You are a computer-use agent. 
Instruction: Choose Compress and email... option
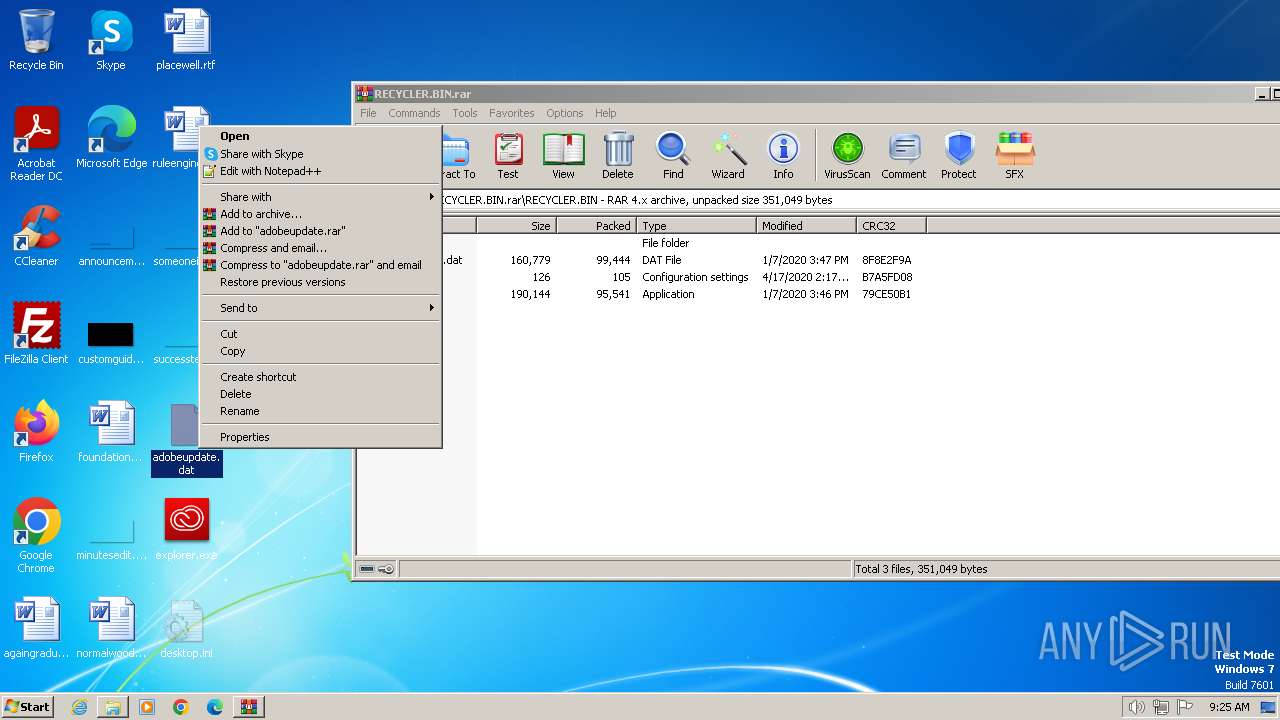[x=320, y=248]
